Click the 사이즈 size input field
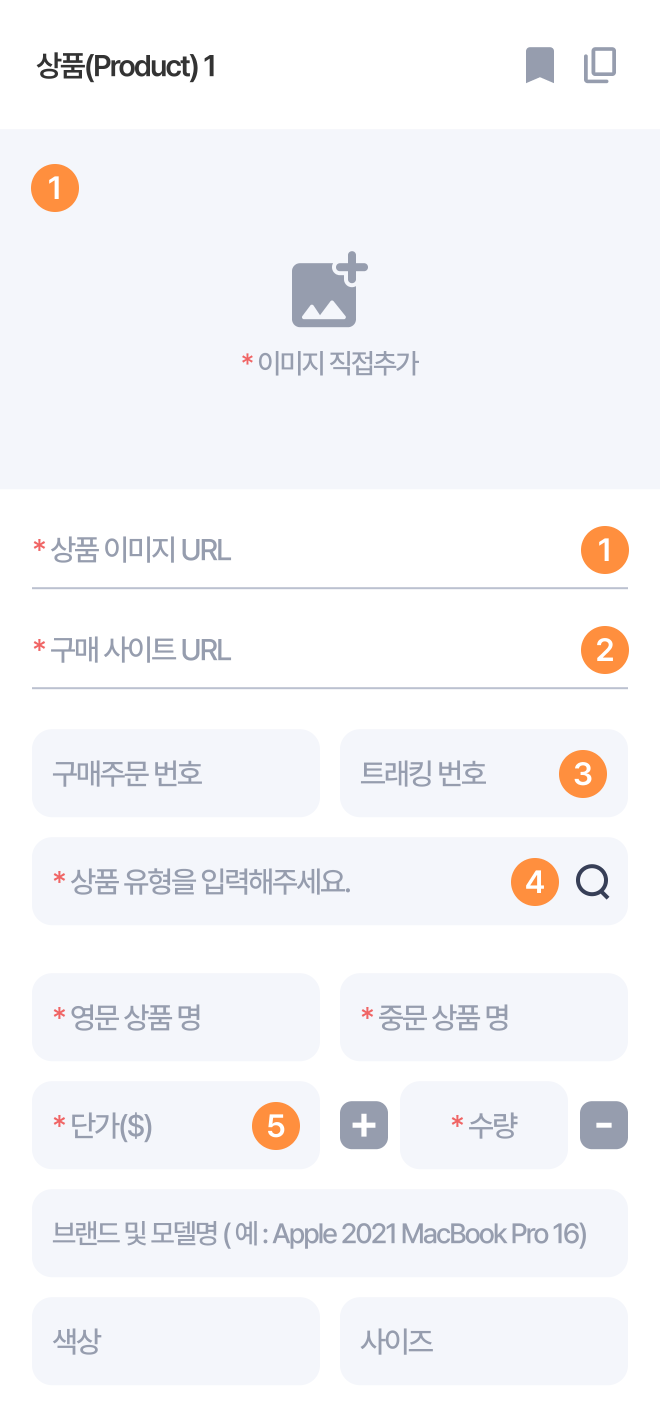This screenshot has width=660, height=1425. pos(484,1341)
